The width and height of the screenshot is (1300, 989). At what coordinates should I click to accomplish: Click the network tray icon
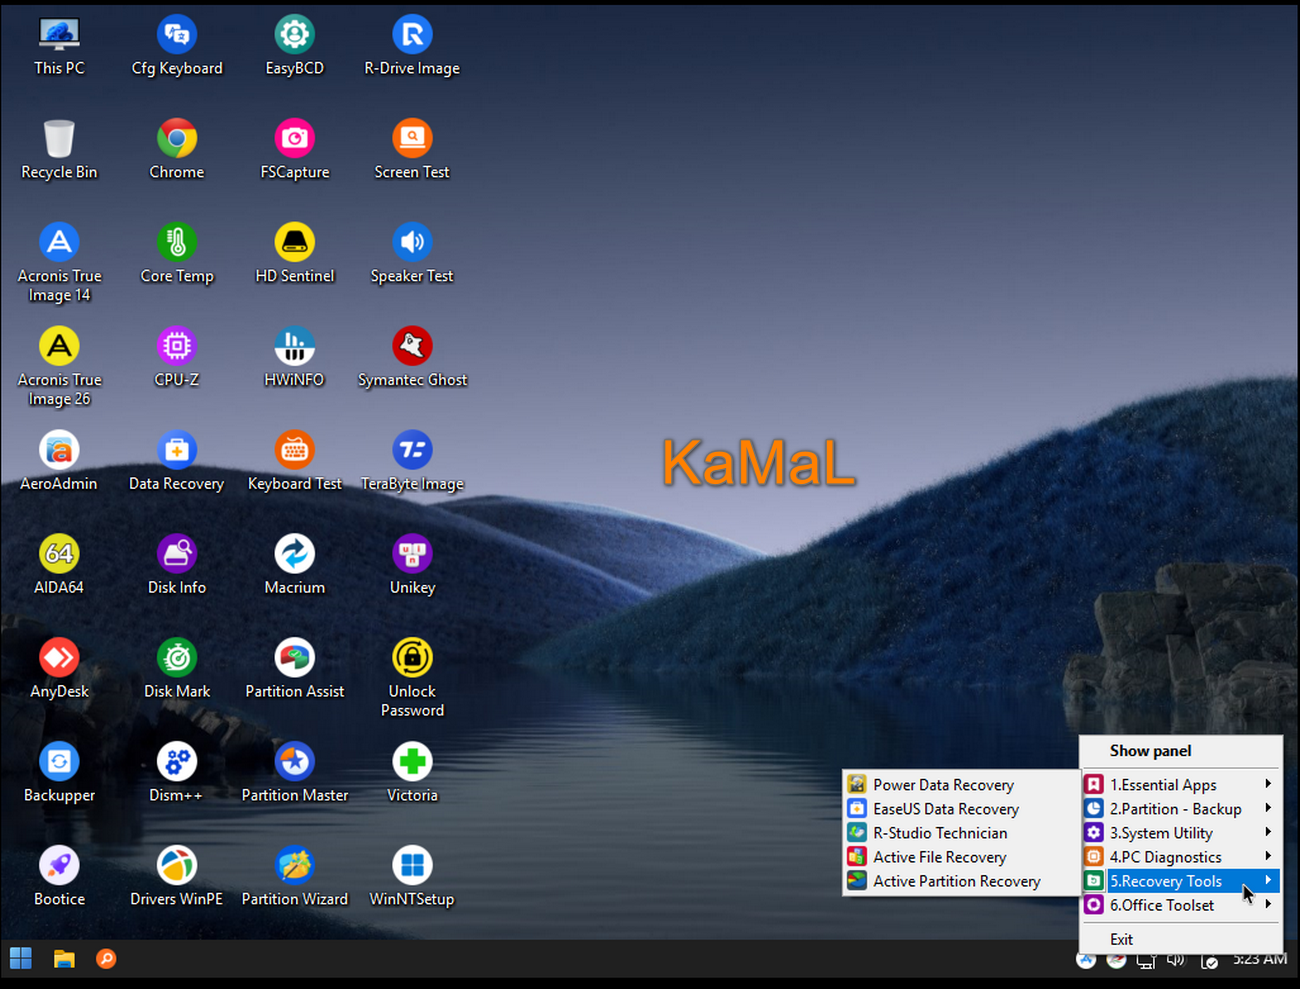point(1146,960)
